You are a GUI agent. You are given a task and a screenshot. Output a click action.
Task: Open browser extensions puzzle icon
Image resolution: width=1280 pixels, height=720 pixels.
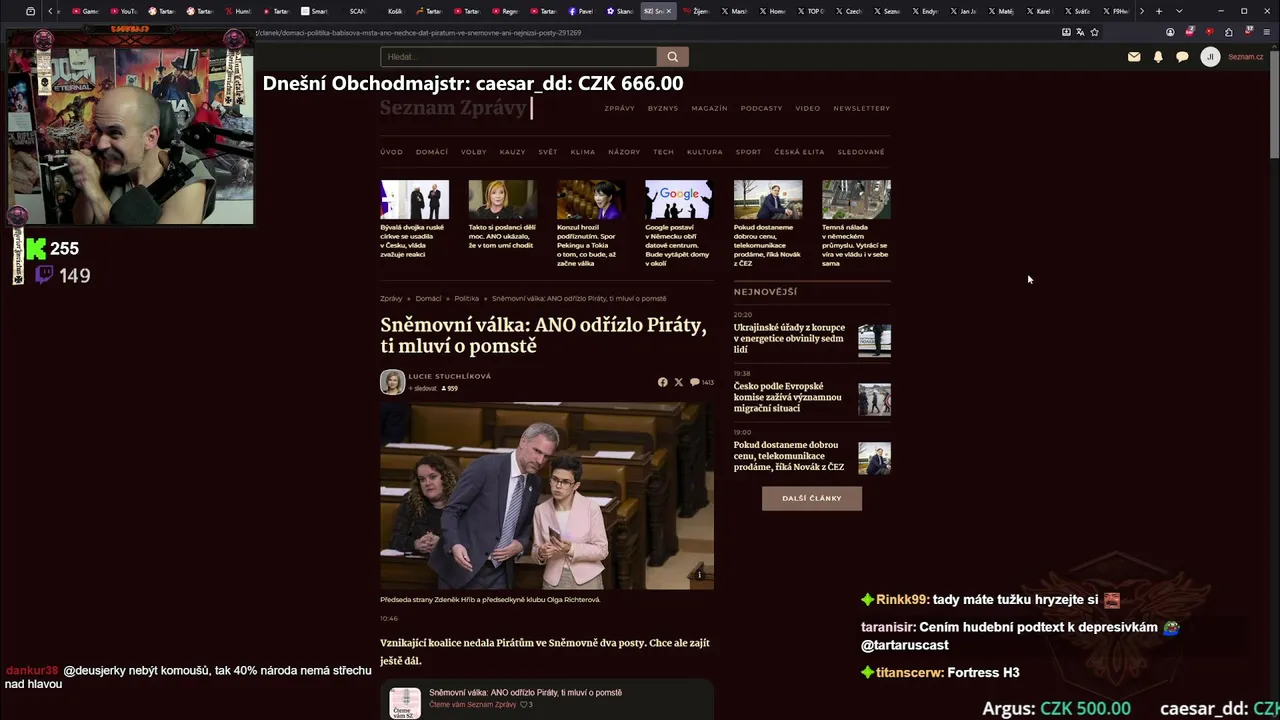pyautogui.click(x=1228, y=32)
